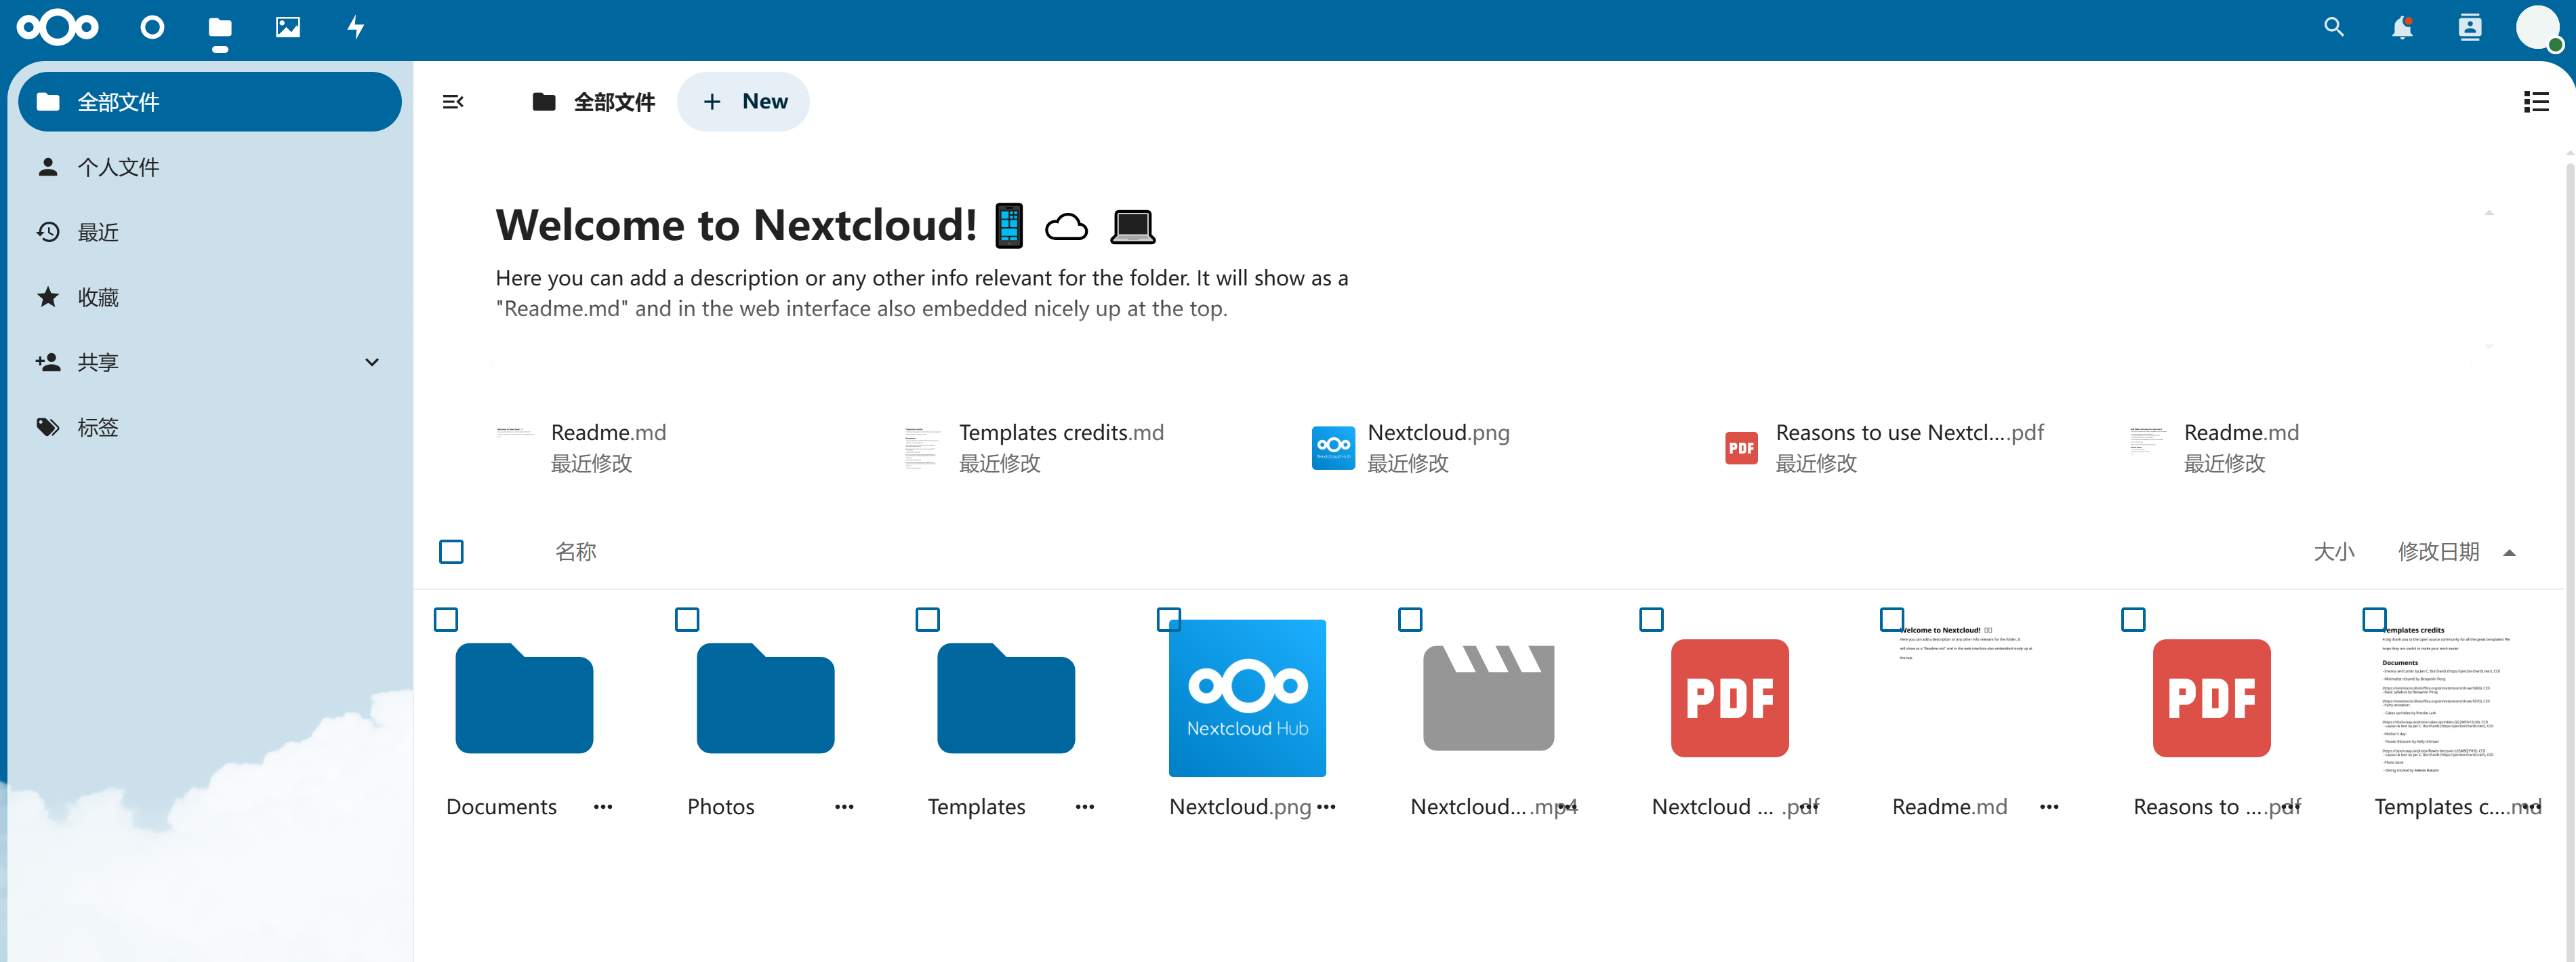
Task: Open the notifications bell
Action: pos(2402,27)
